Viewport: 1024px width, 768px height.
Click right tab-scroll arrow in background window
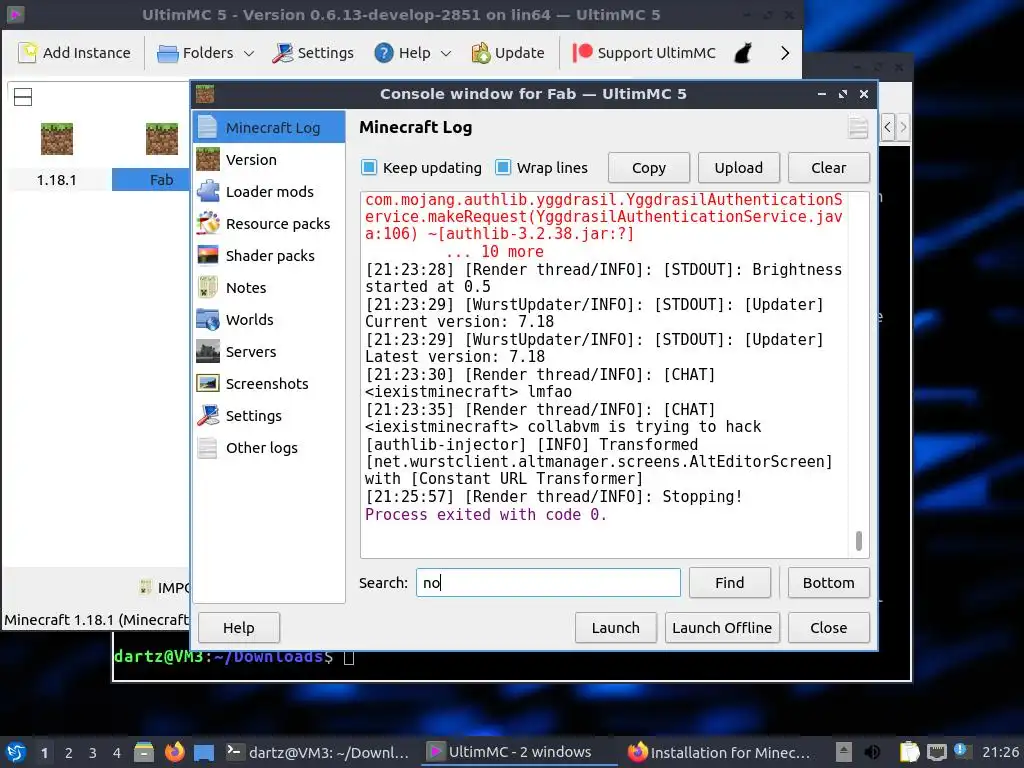pyautogui.click(x=903, y=127)
